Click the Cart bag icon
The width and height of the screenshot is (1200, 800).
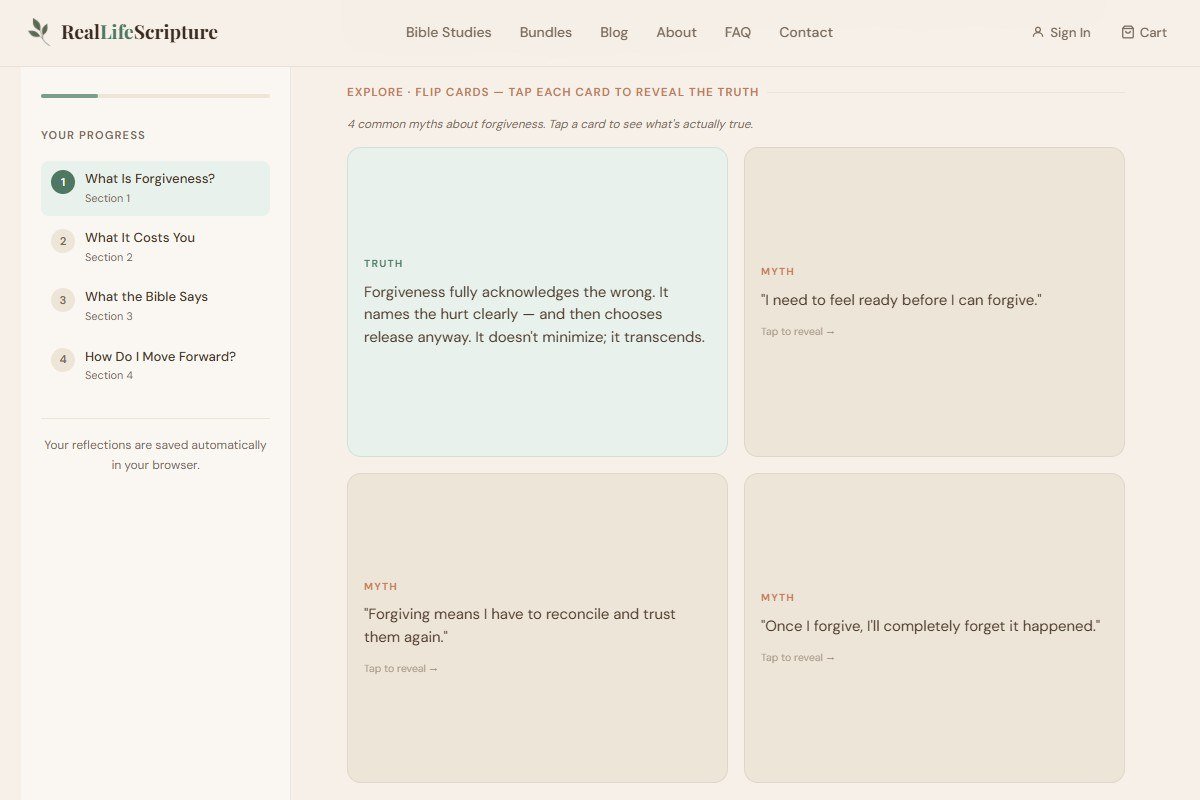[1128, 32]
